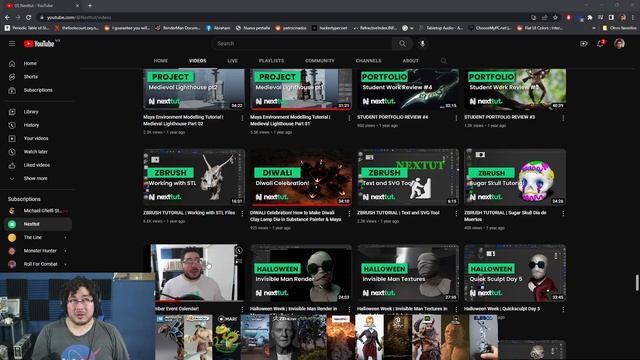Open the YouTube account avatar menu

(619, 44)
